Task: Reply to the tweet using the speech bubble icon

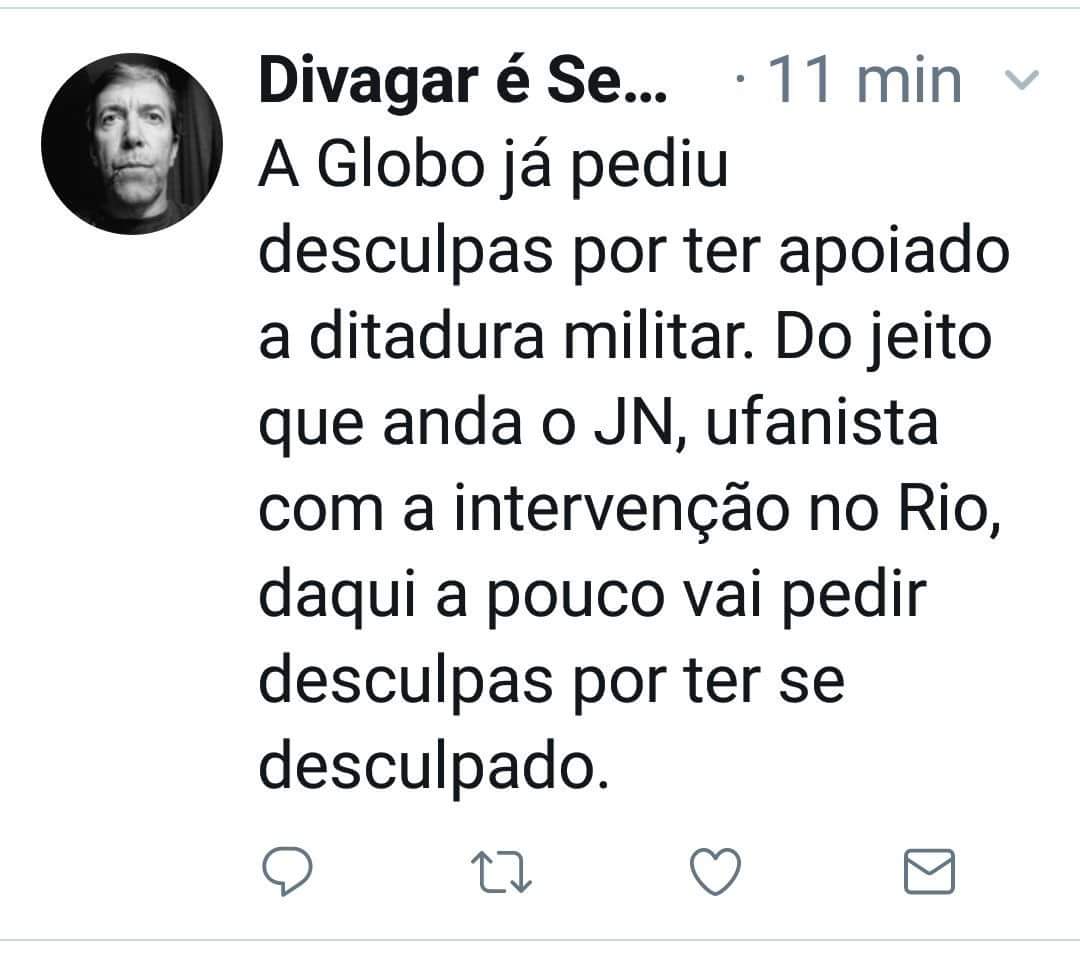Action: click(287, 871)
